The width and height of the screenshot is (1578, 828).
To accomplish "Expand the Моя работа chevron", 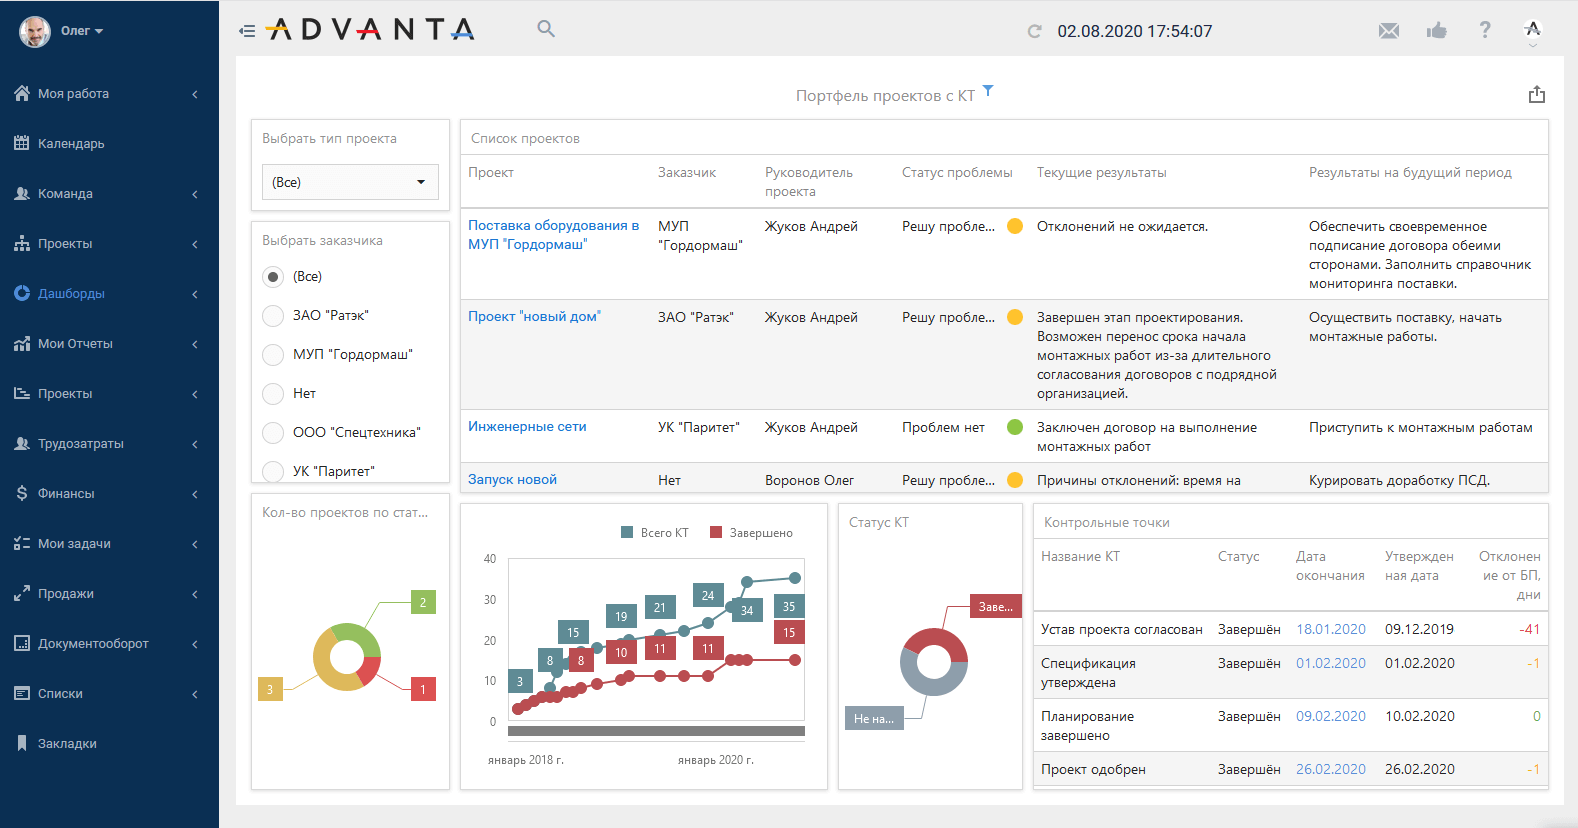I will (x=195, y=94).
